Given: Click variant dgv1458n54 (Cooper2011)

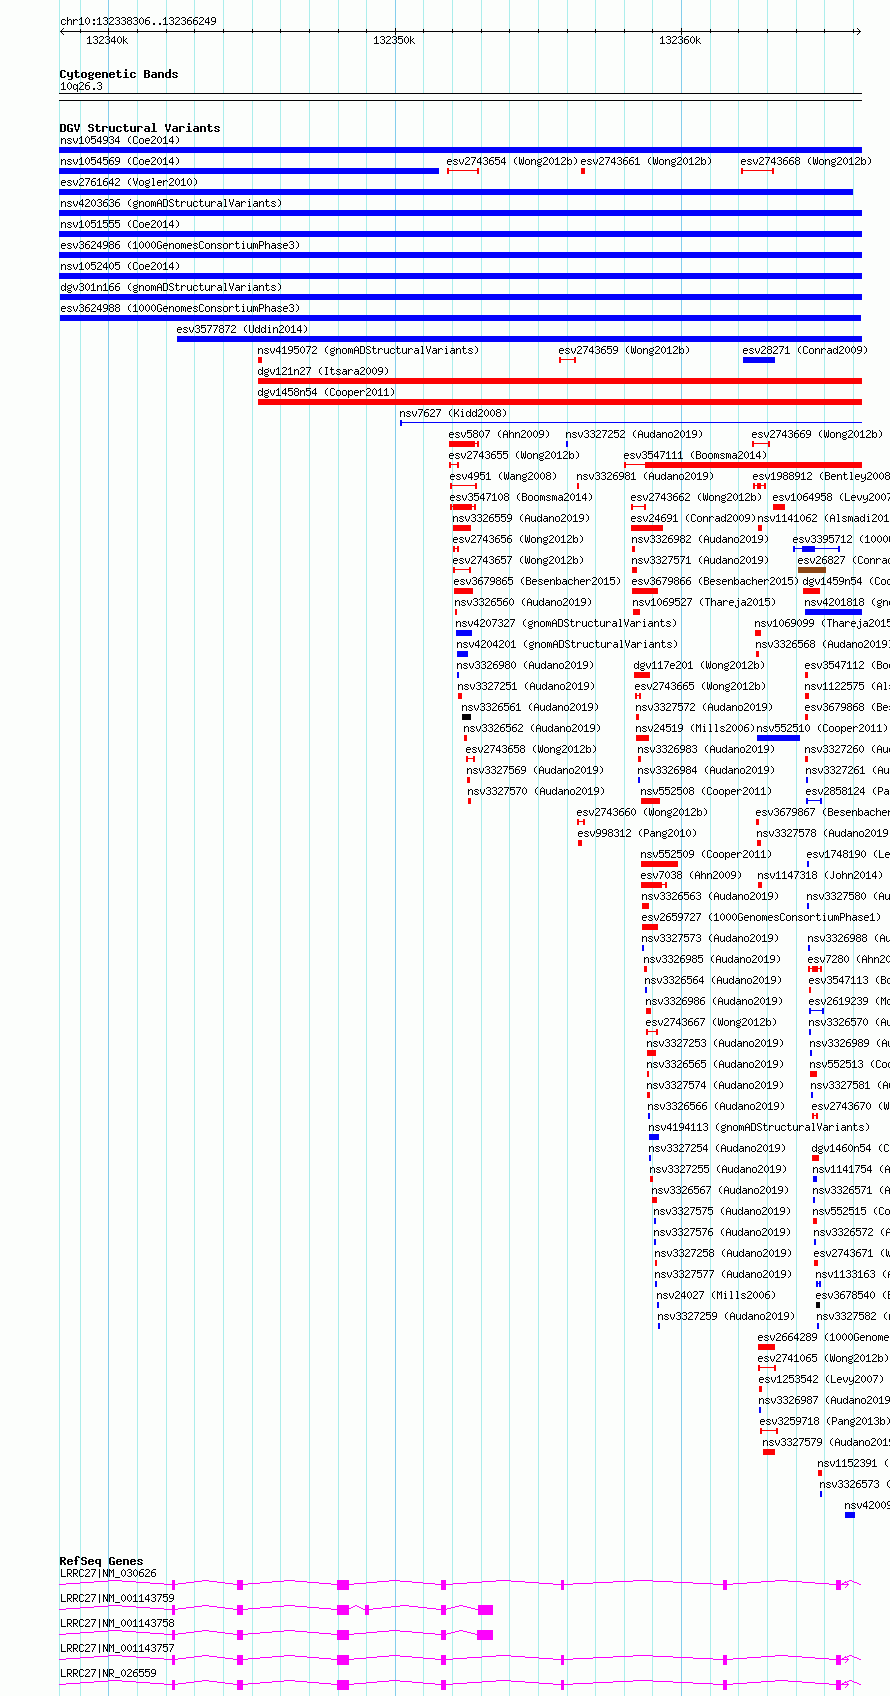Looking at the screenshot, I should coord(327,392).
